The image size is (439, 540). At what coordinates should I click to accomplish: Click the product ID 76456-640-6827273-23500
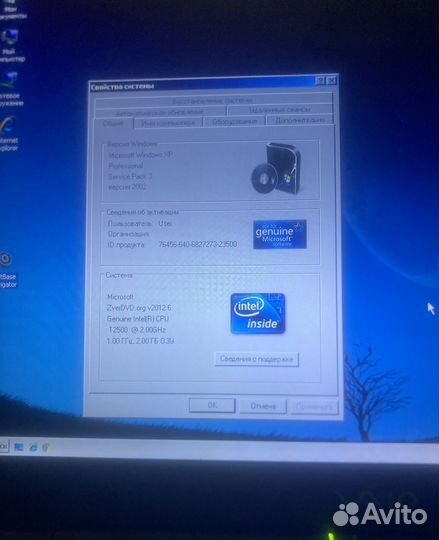[x=198, y=244]
